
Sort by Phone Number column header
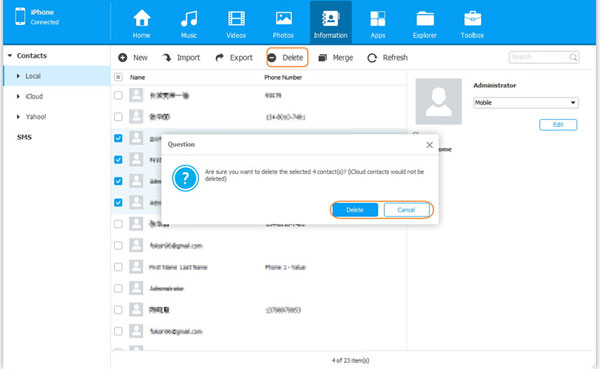283,77
